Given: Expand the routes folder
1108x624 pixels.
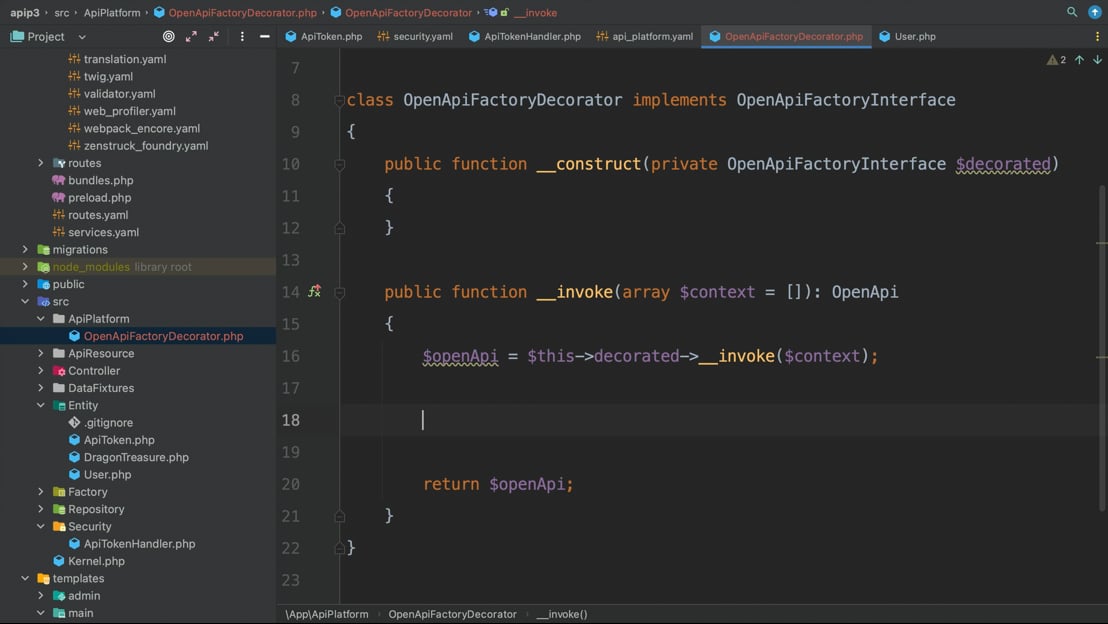Looking at the screenshot, I should click(40, 163).
